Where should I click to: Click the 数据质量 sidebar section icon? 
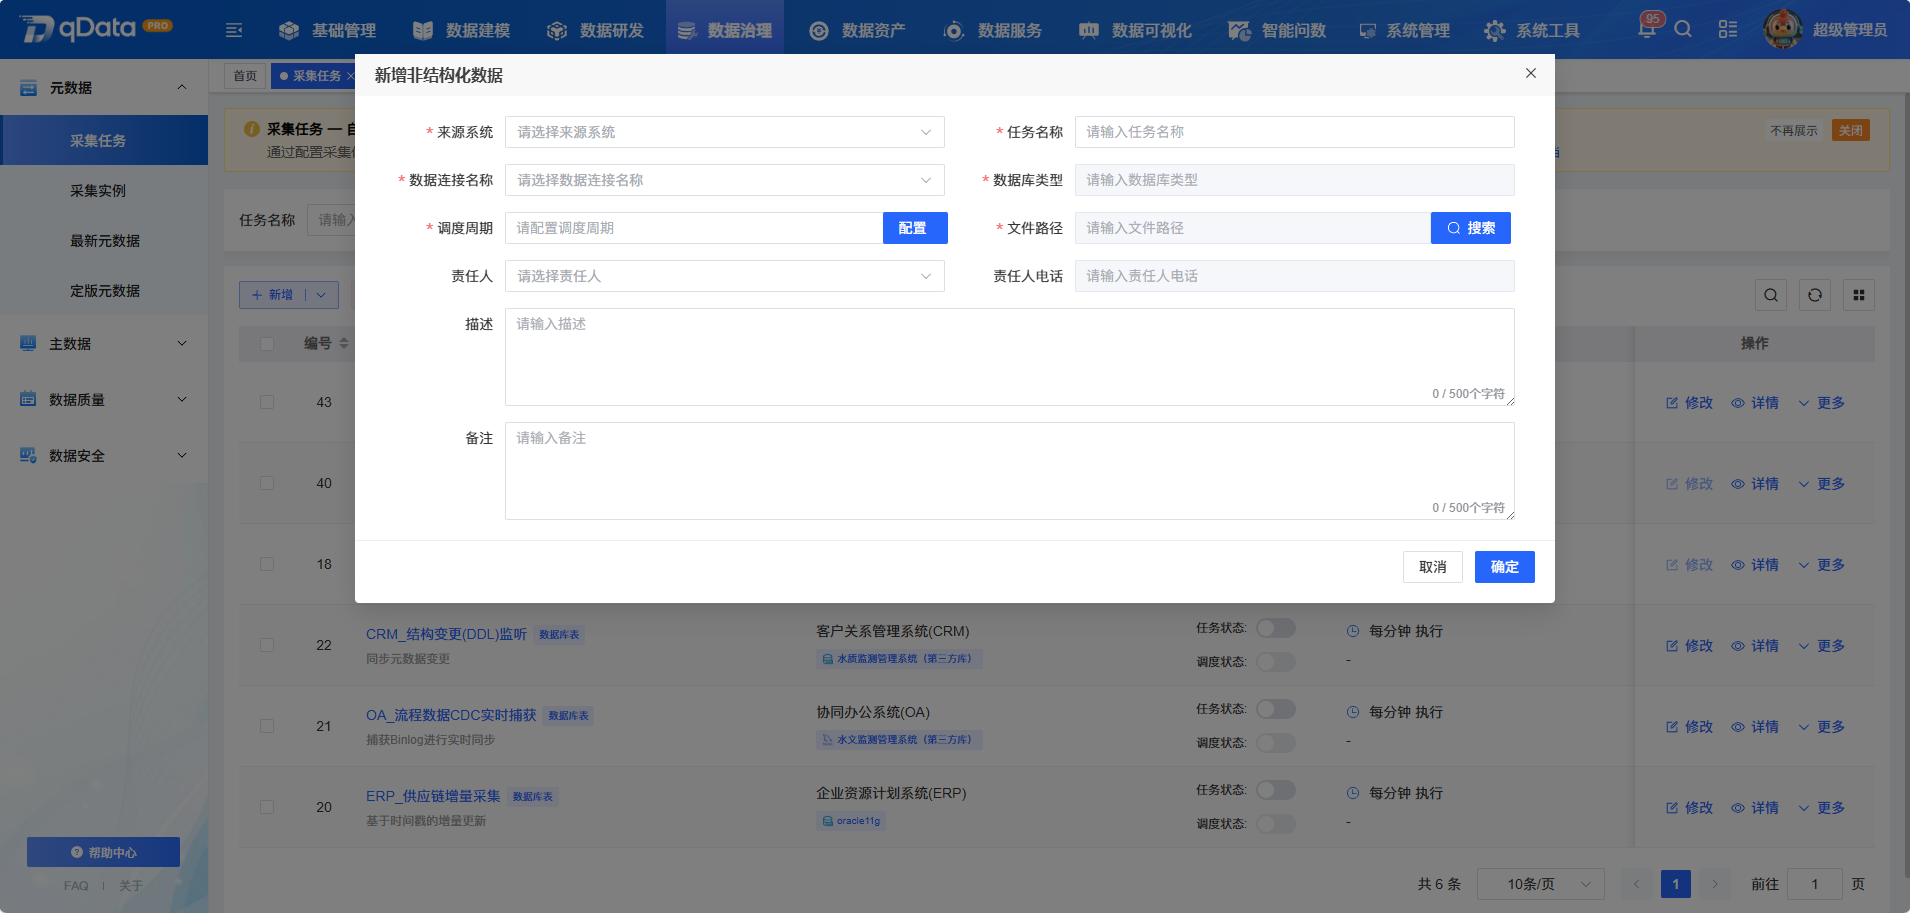[x=28, y=399]
